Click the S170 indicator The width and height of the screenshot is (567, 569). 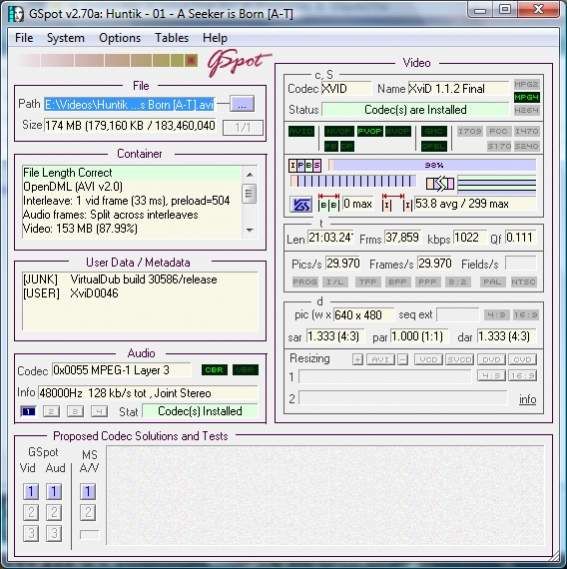tap(498, 146)
